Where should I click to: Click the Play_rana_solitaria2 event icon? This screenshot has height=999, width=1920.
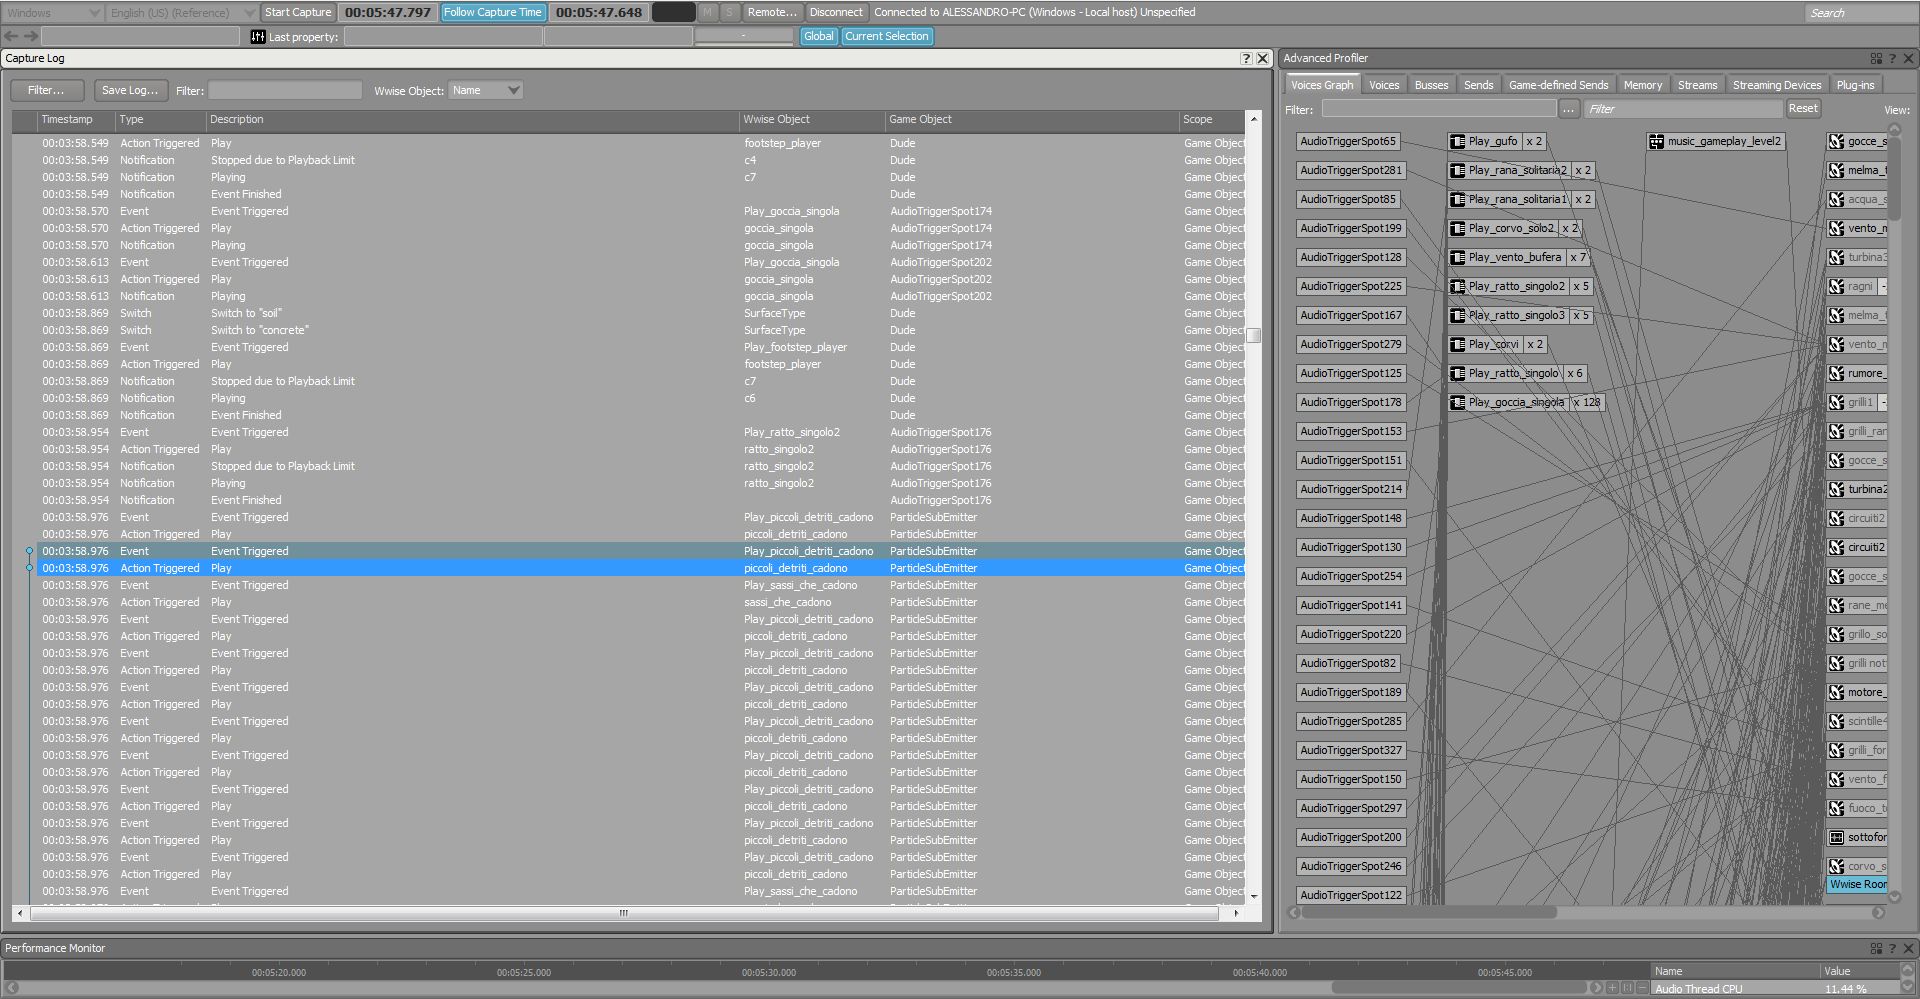[x=1458, y=171]
